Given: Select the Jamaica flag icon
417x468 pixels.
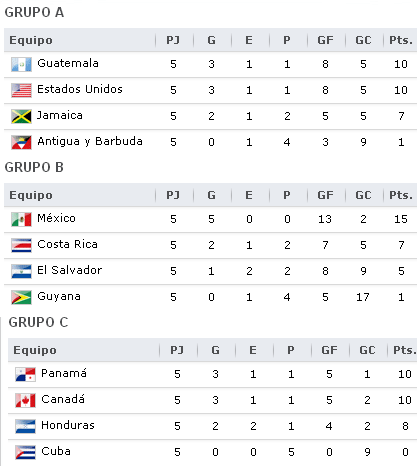Looking at the screenshot, I should click(21, 116).
